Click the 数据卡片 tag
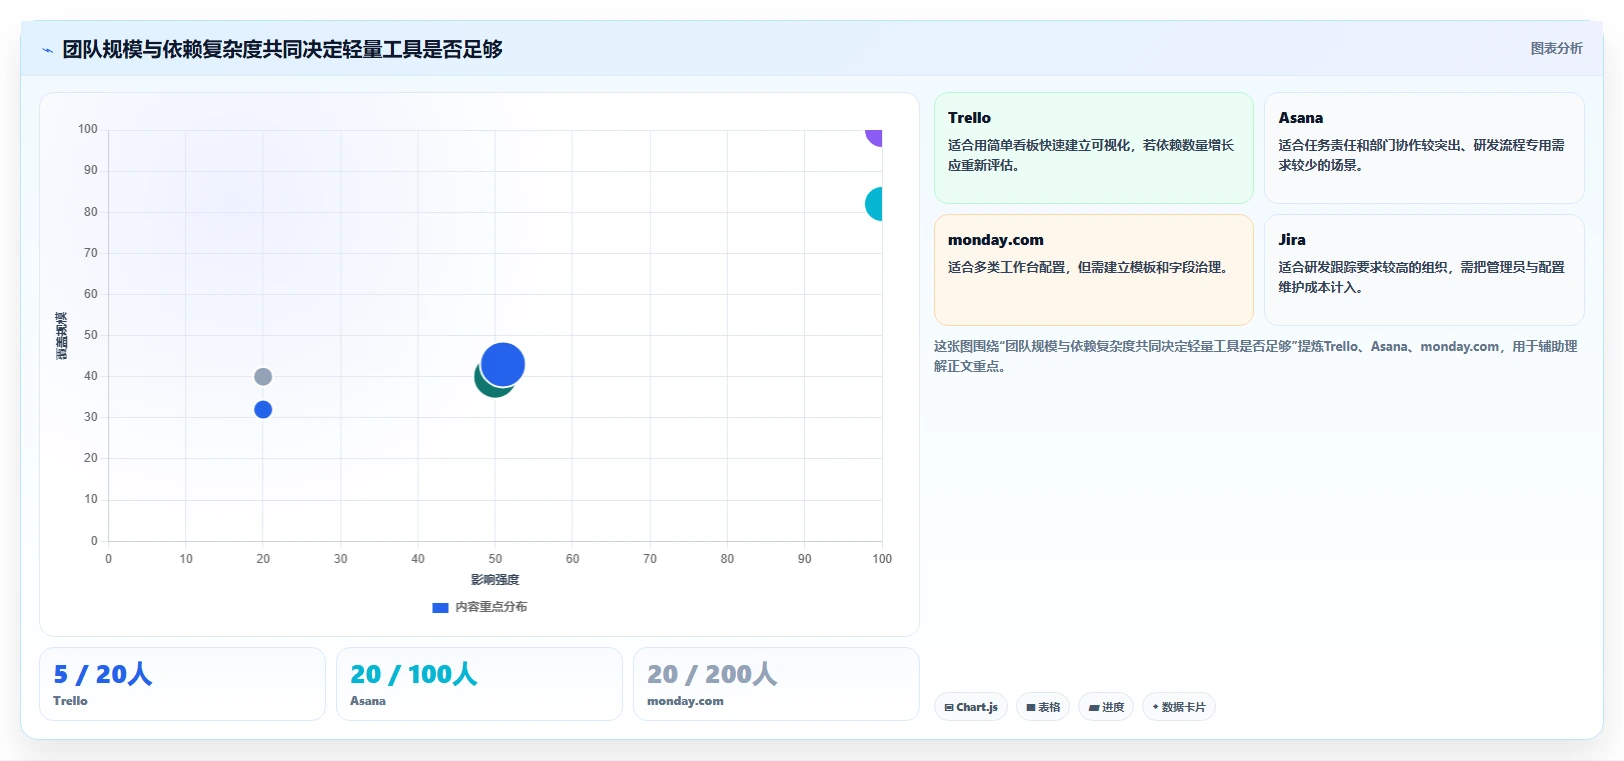Viewport: 1624px width, 761px height. coord(1179,707)
